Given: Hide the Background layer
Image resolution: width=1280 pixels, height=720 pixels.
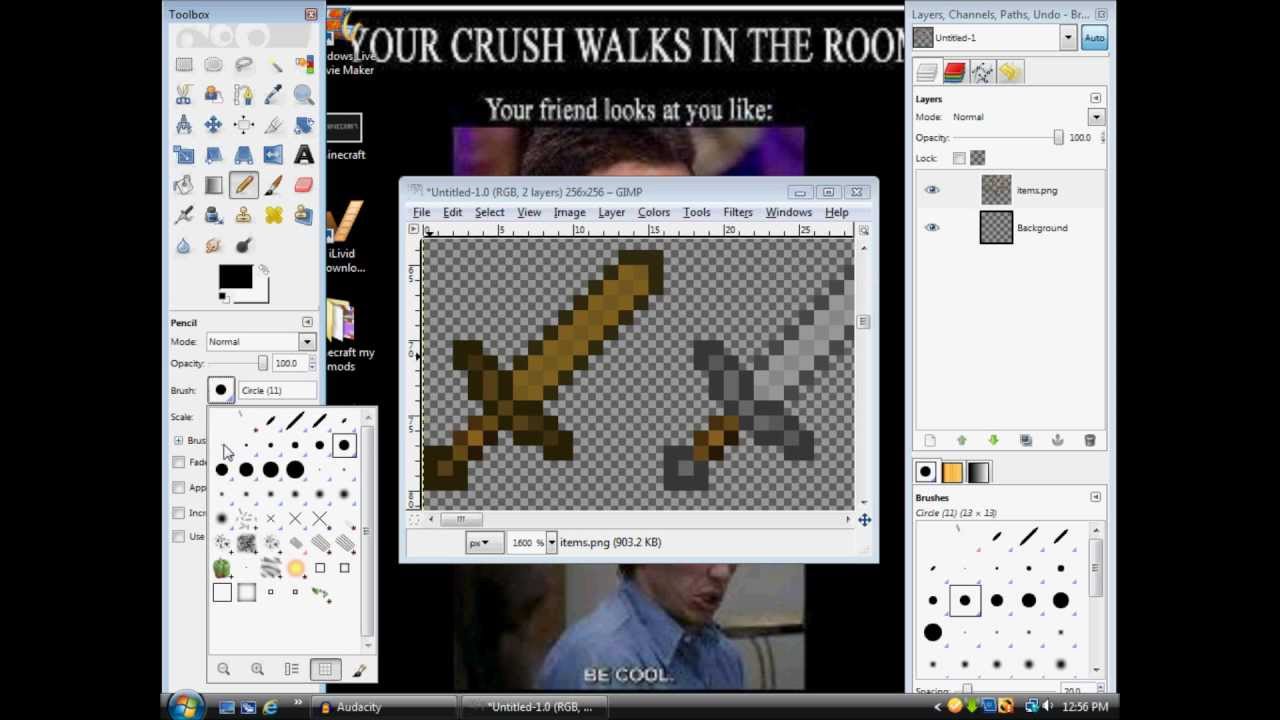Looking at the screenshot, I should pyautogui.click(x=932, y=228).
